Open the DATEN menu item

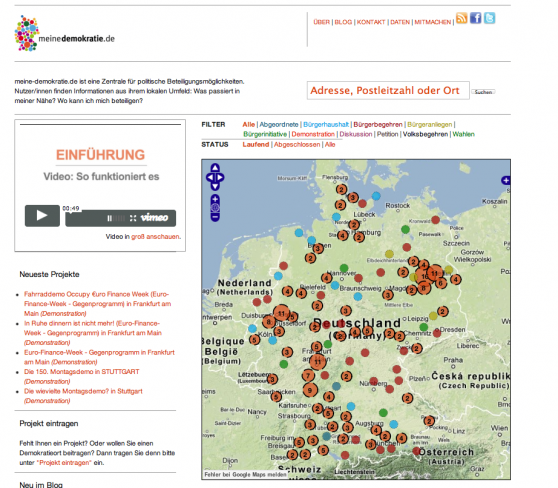(x=400, y=22)
